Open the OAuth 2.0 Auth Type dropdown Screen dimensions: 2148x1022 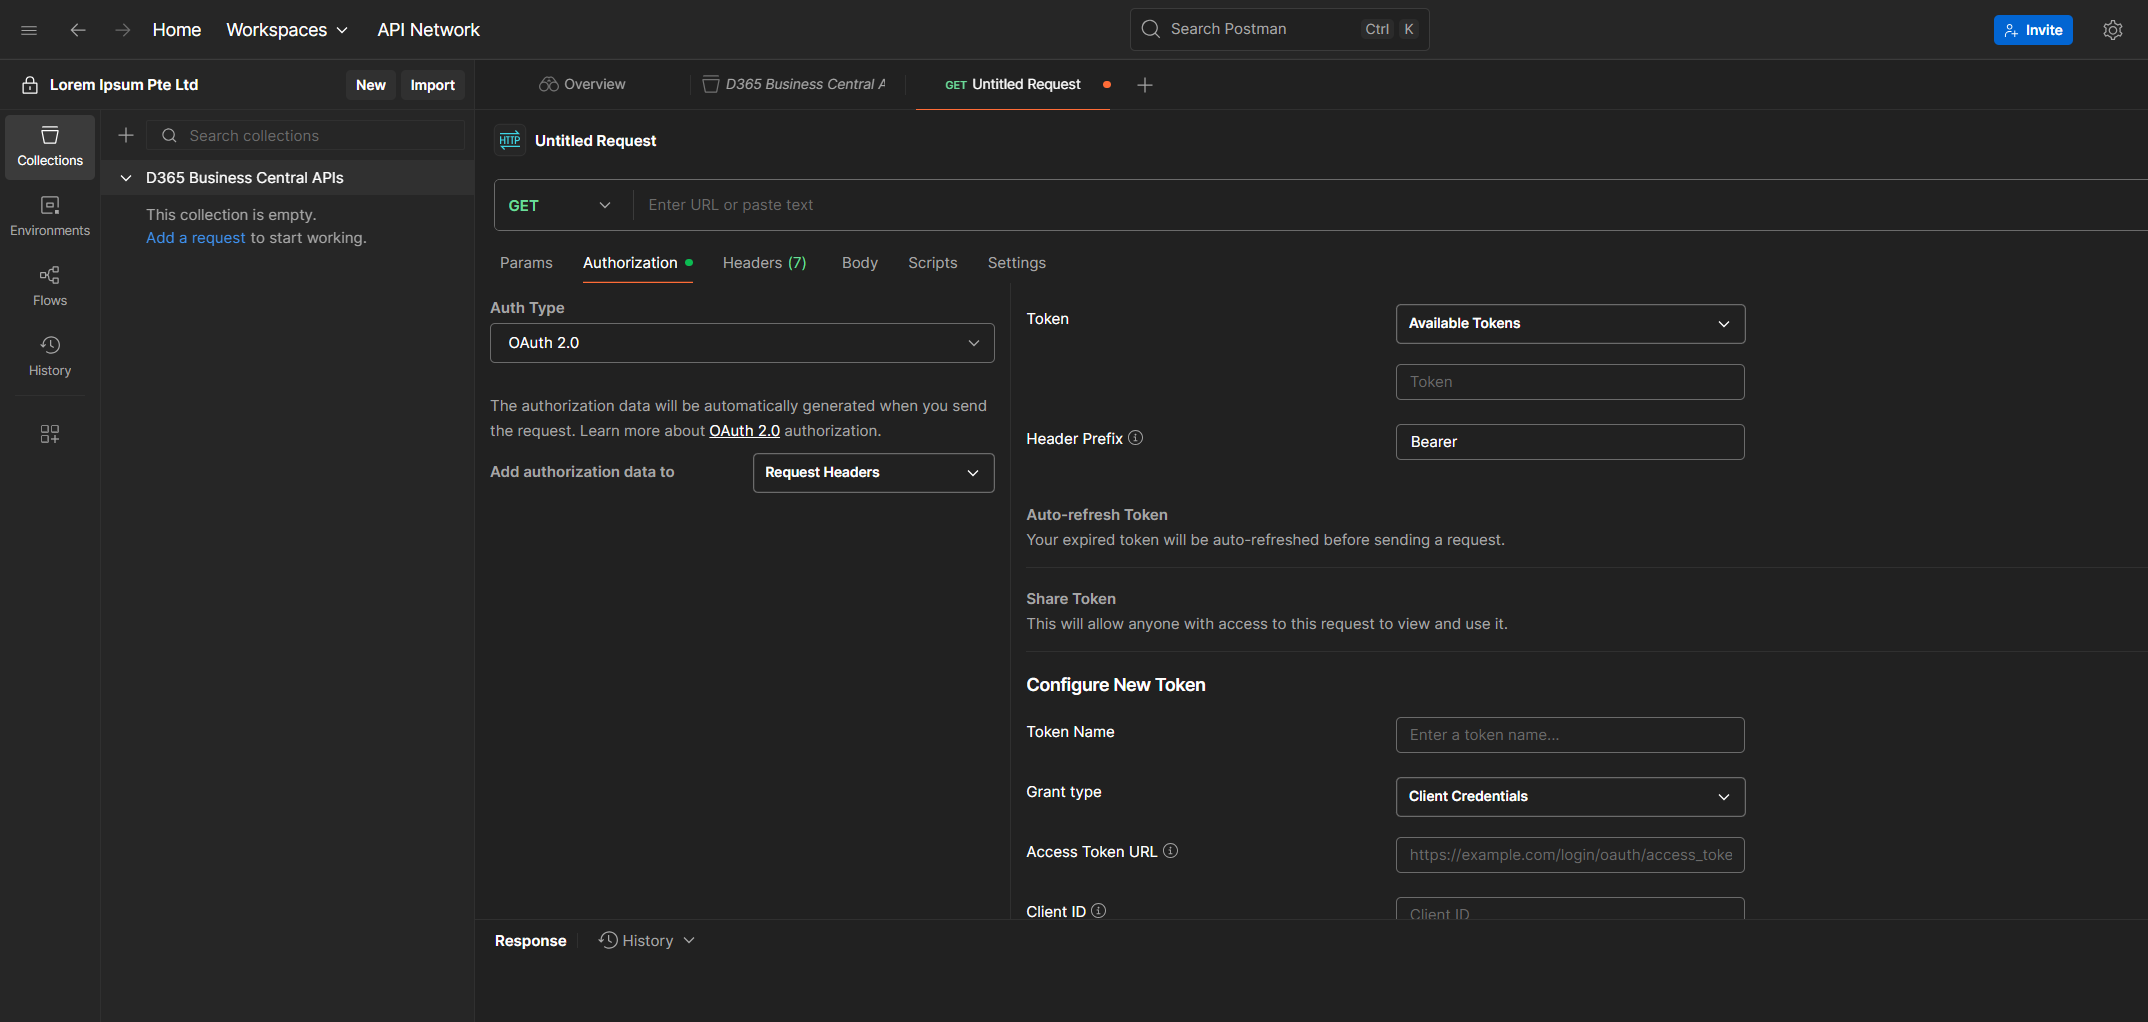tap(742, 343)
